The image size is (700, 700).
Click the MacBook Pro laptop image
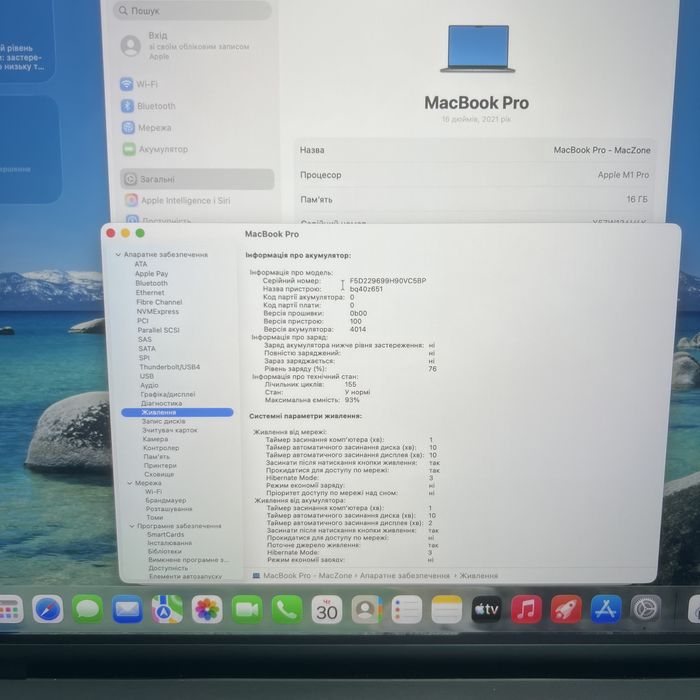coord(477,49)
